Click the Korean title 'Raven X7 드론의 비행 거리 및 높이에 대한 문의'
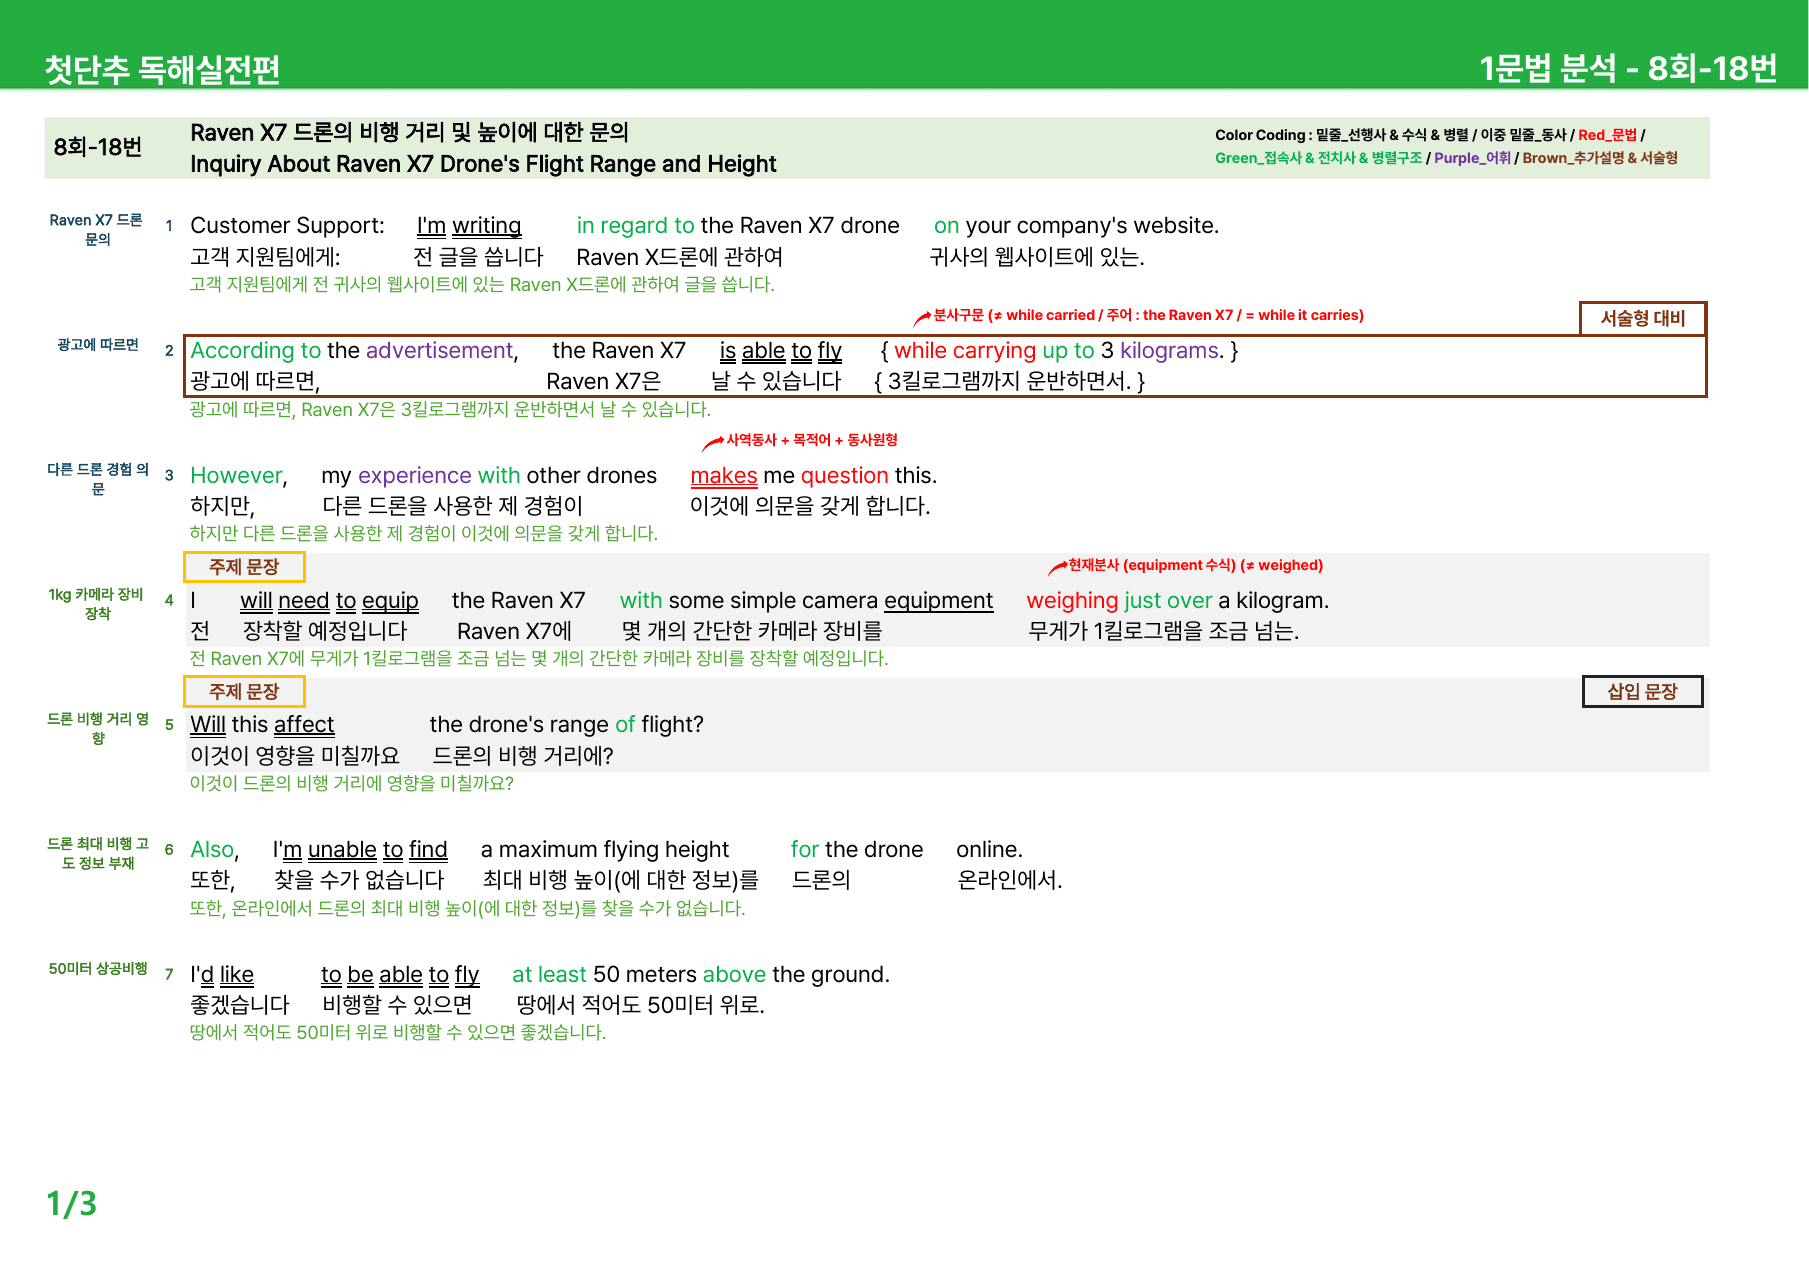 point(409,132)
